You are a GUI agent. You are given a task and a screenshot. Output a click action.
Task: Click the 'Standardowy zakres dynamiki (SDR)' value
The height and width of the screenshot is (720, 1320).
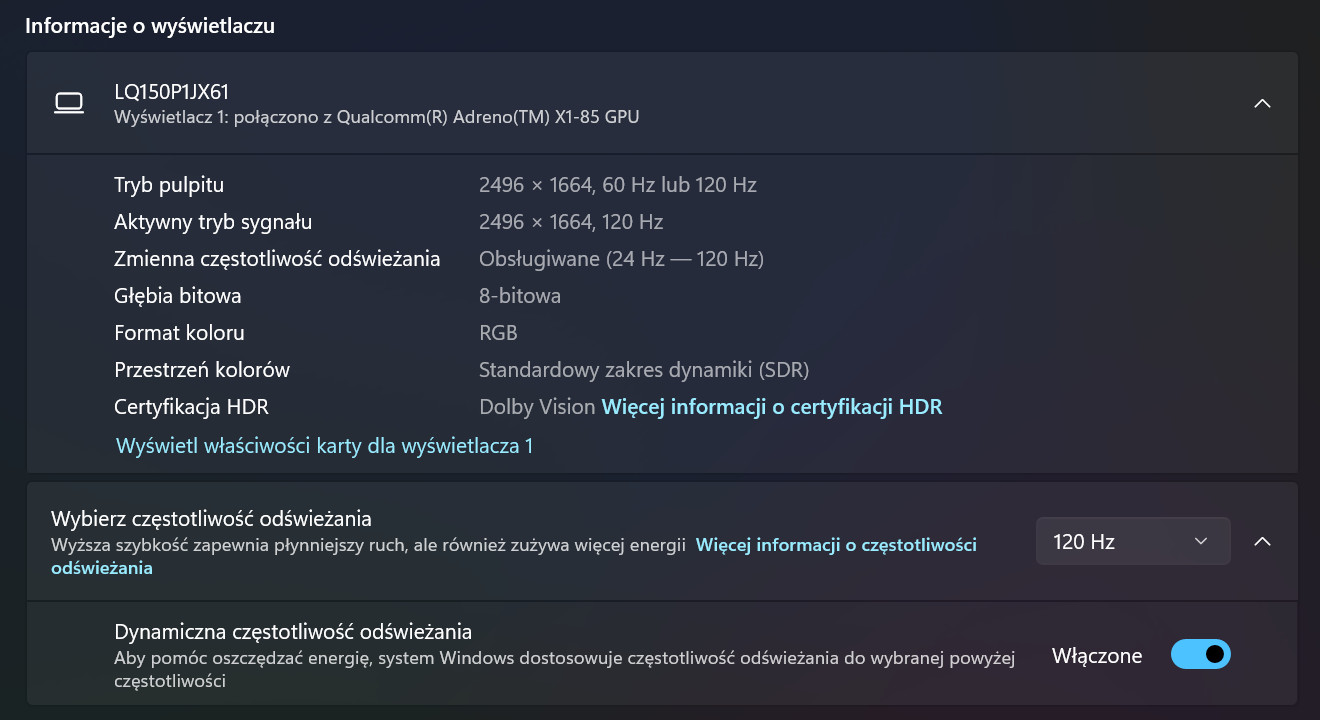[643, 370]
